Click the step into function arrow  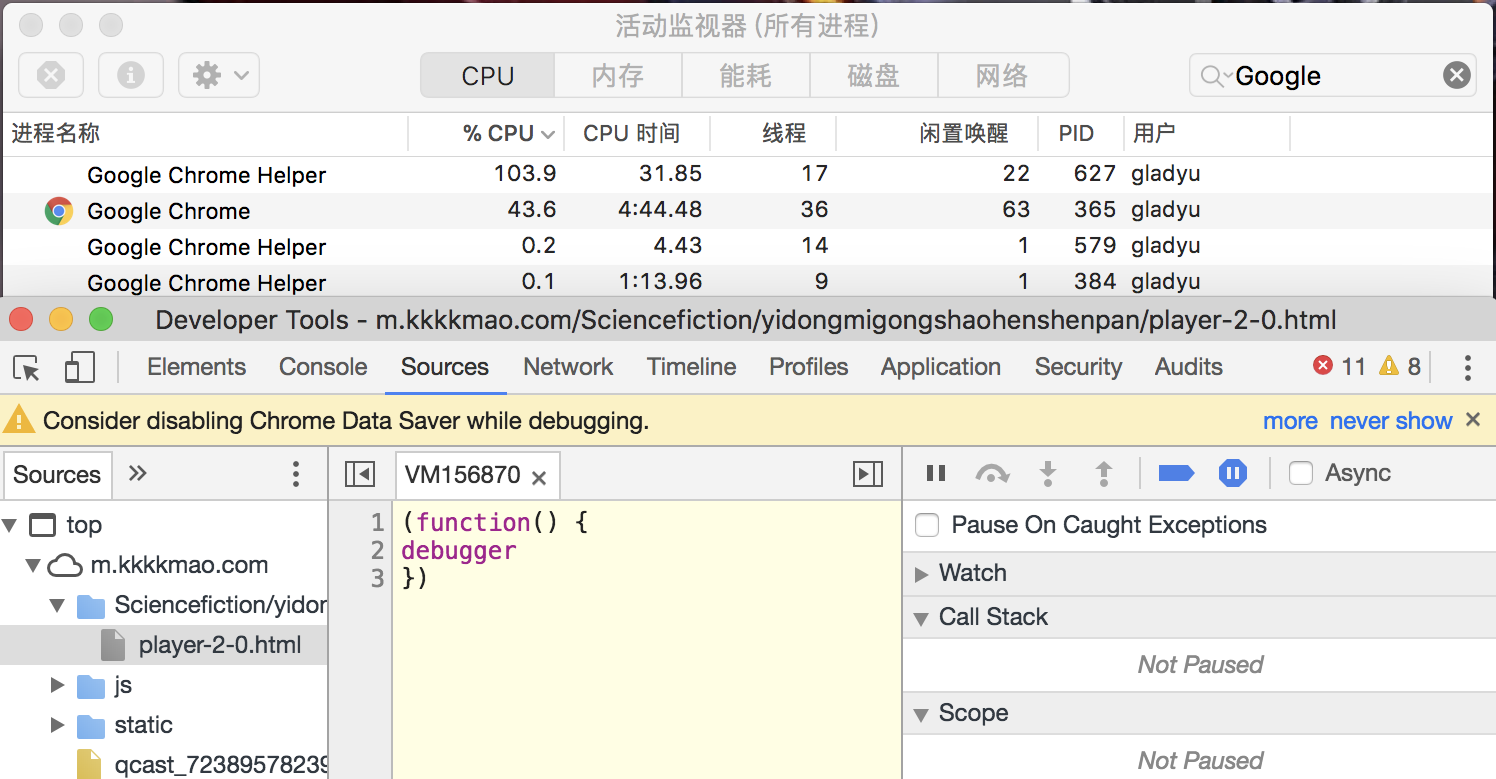pyautogui.click(x=1048, y=474)
